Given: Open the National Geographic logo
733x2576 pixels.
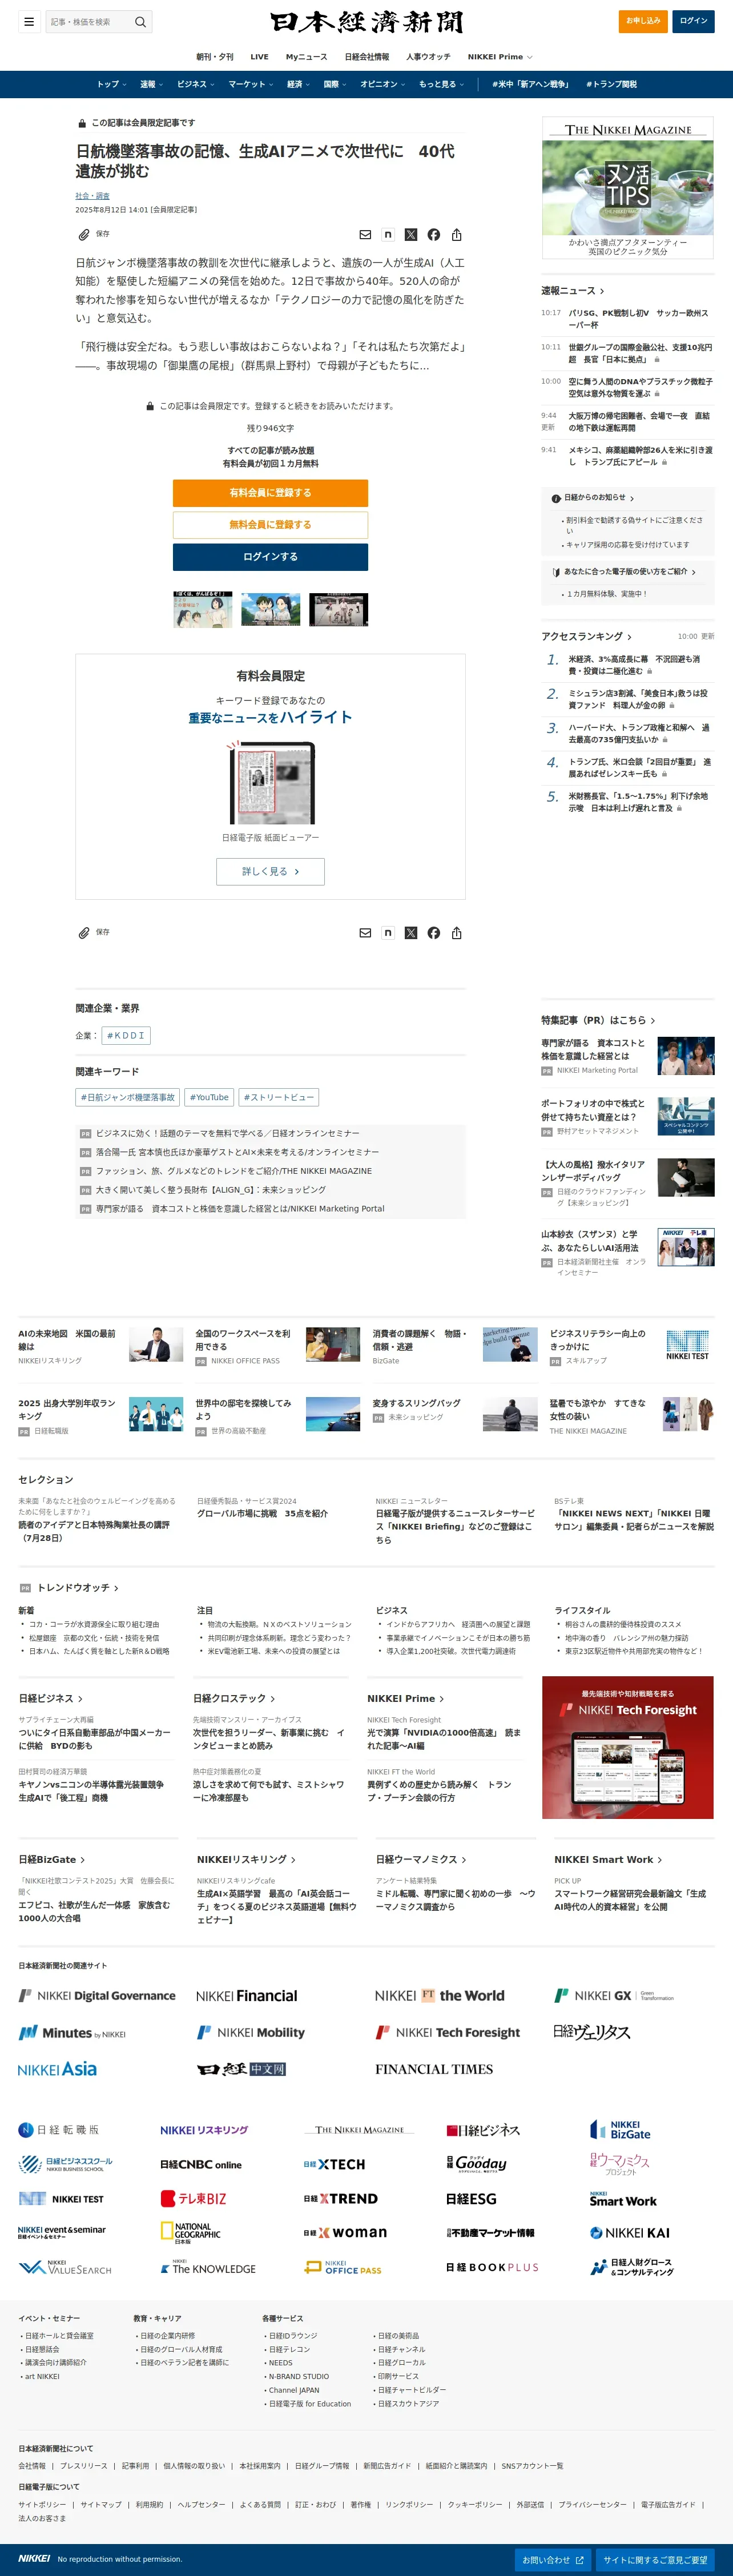Looking at the screenshot, I should click(191, 2232).
